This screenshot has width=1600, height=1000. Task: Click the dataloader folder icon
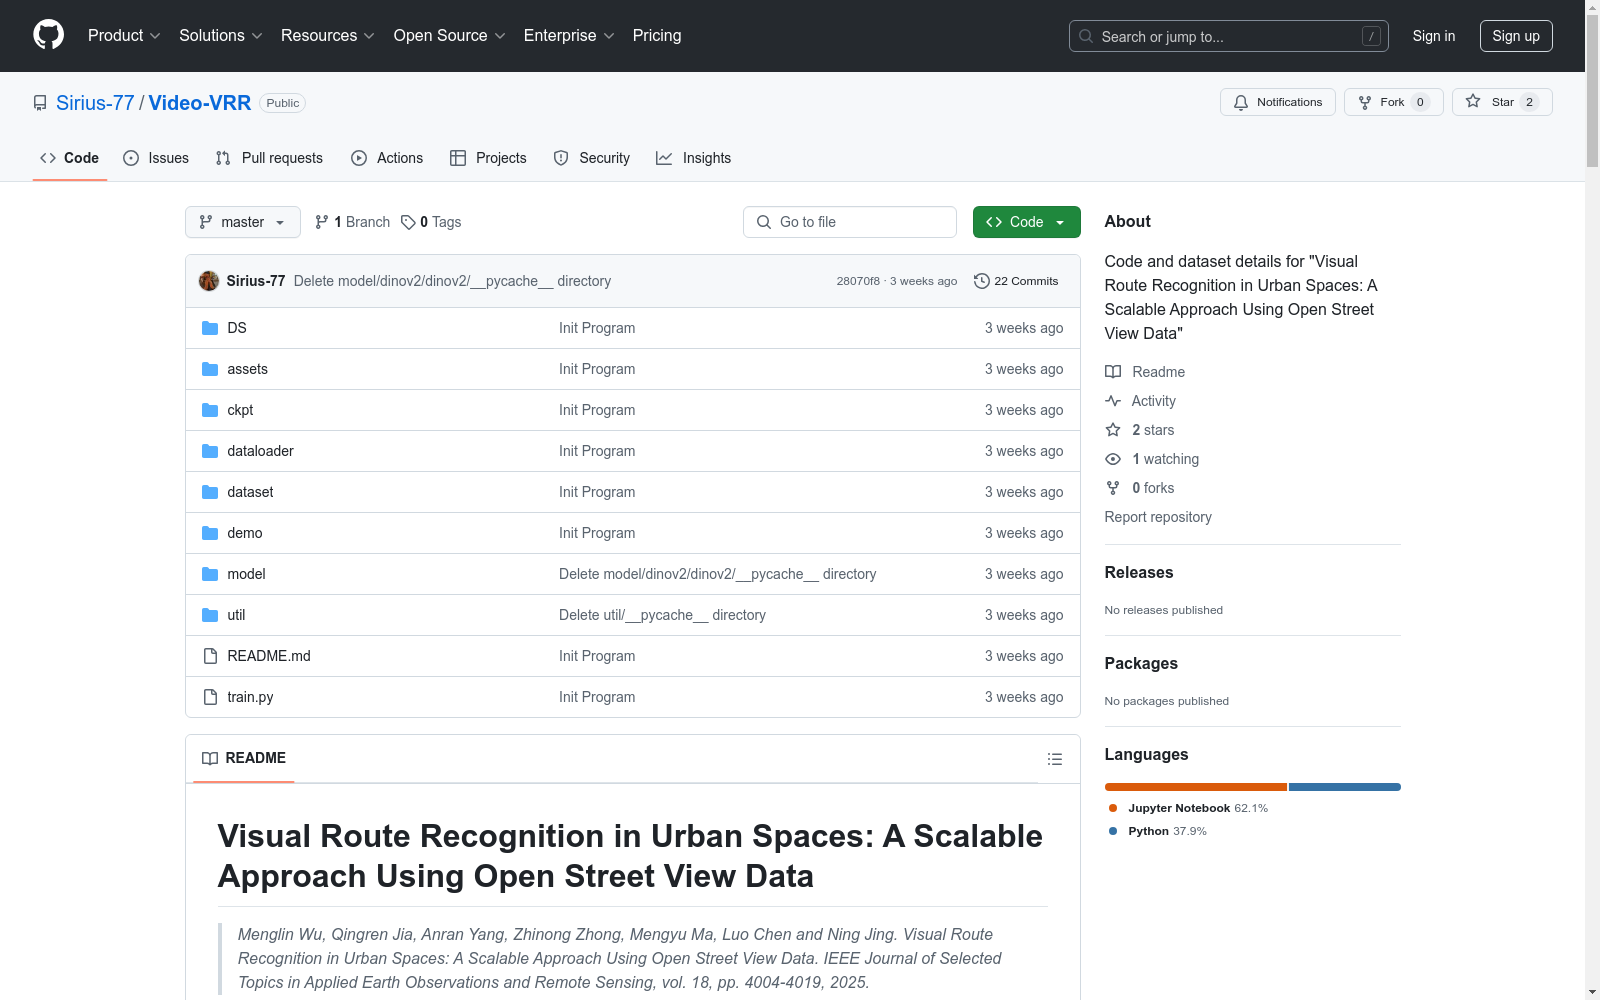(210, 451)
